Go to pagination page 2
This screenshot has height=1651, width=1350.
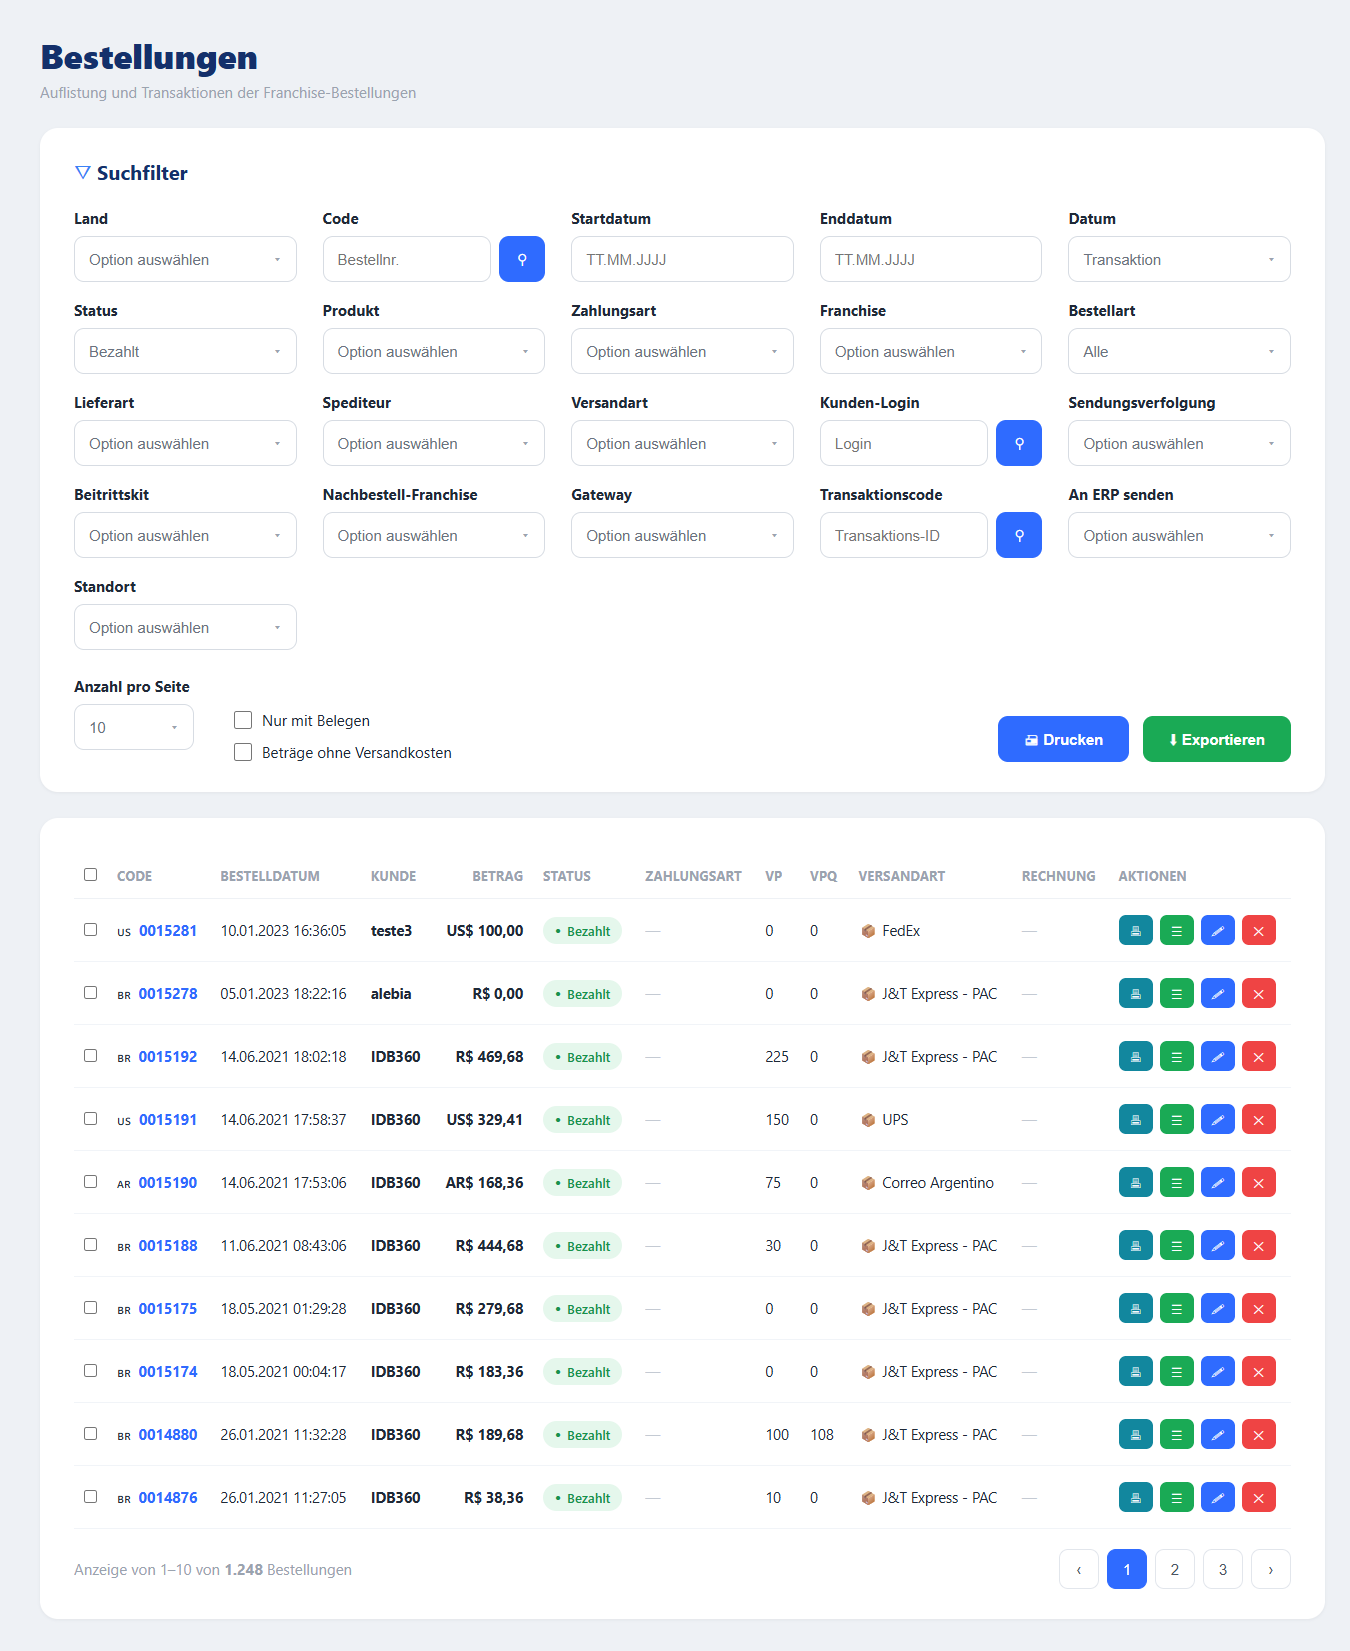(x=1175, y=1569)
